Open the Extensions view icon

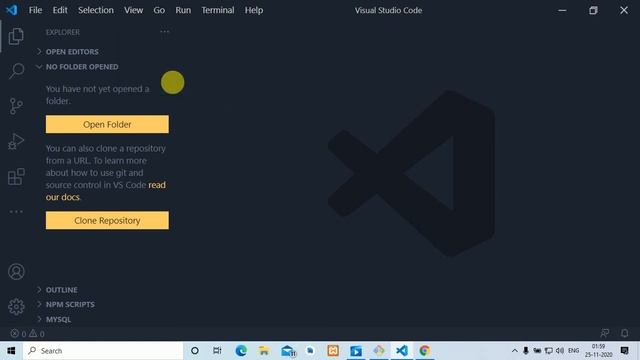16,177
